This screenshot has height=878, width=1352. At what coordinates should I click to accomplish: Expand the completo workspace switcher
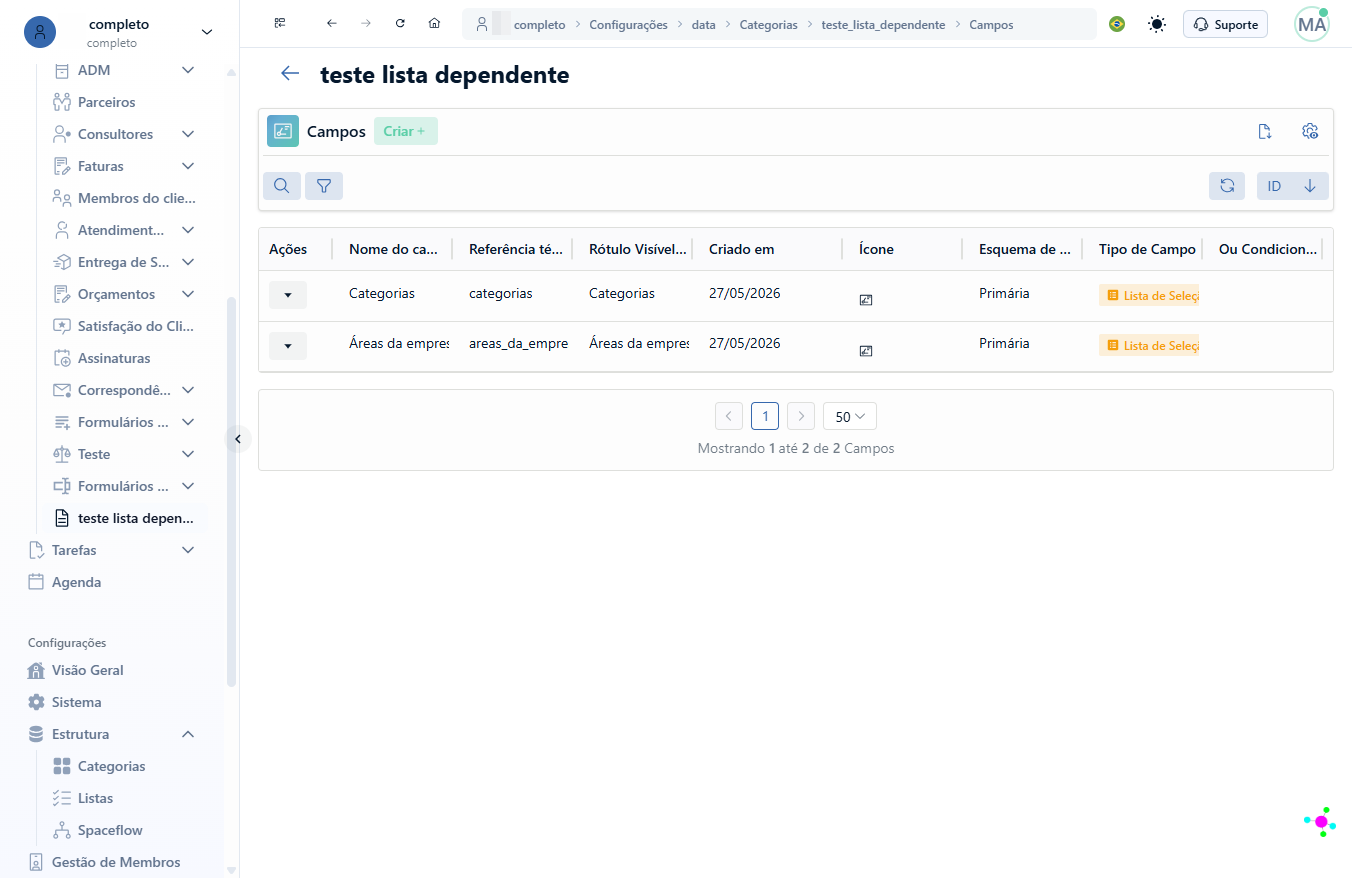[x=207, y=32]
